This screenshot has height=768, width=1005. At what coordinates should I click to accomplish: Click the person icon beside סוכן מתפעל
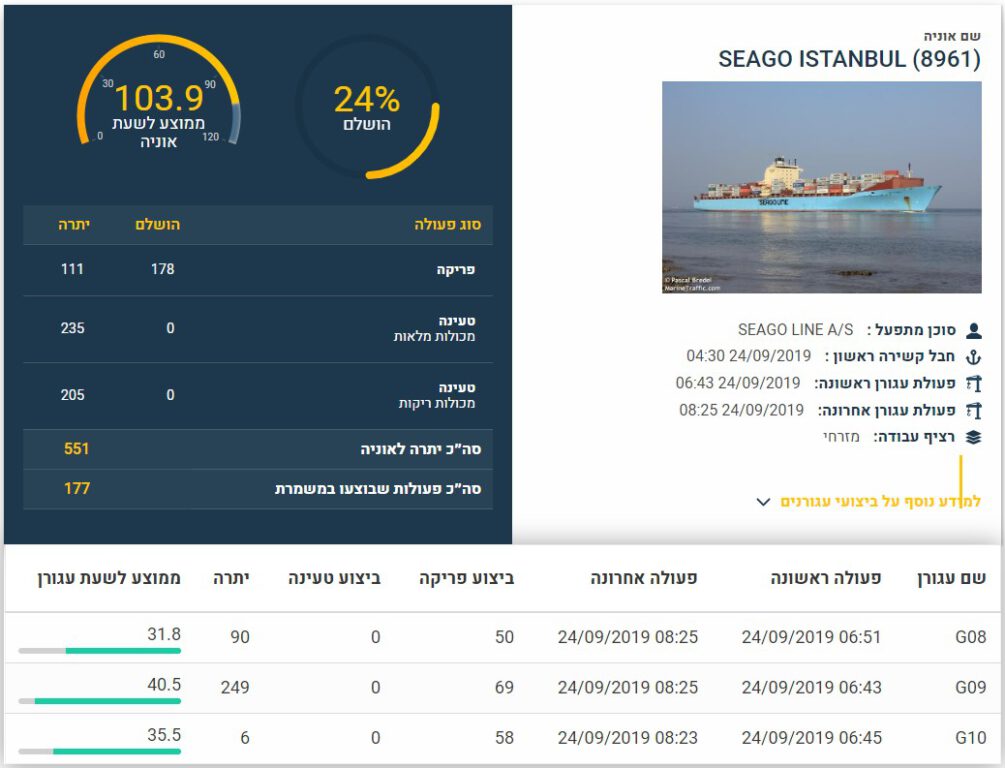973,330
